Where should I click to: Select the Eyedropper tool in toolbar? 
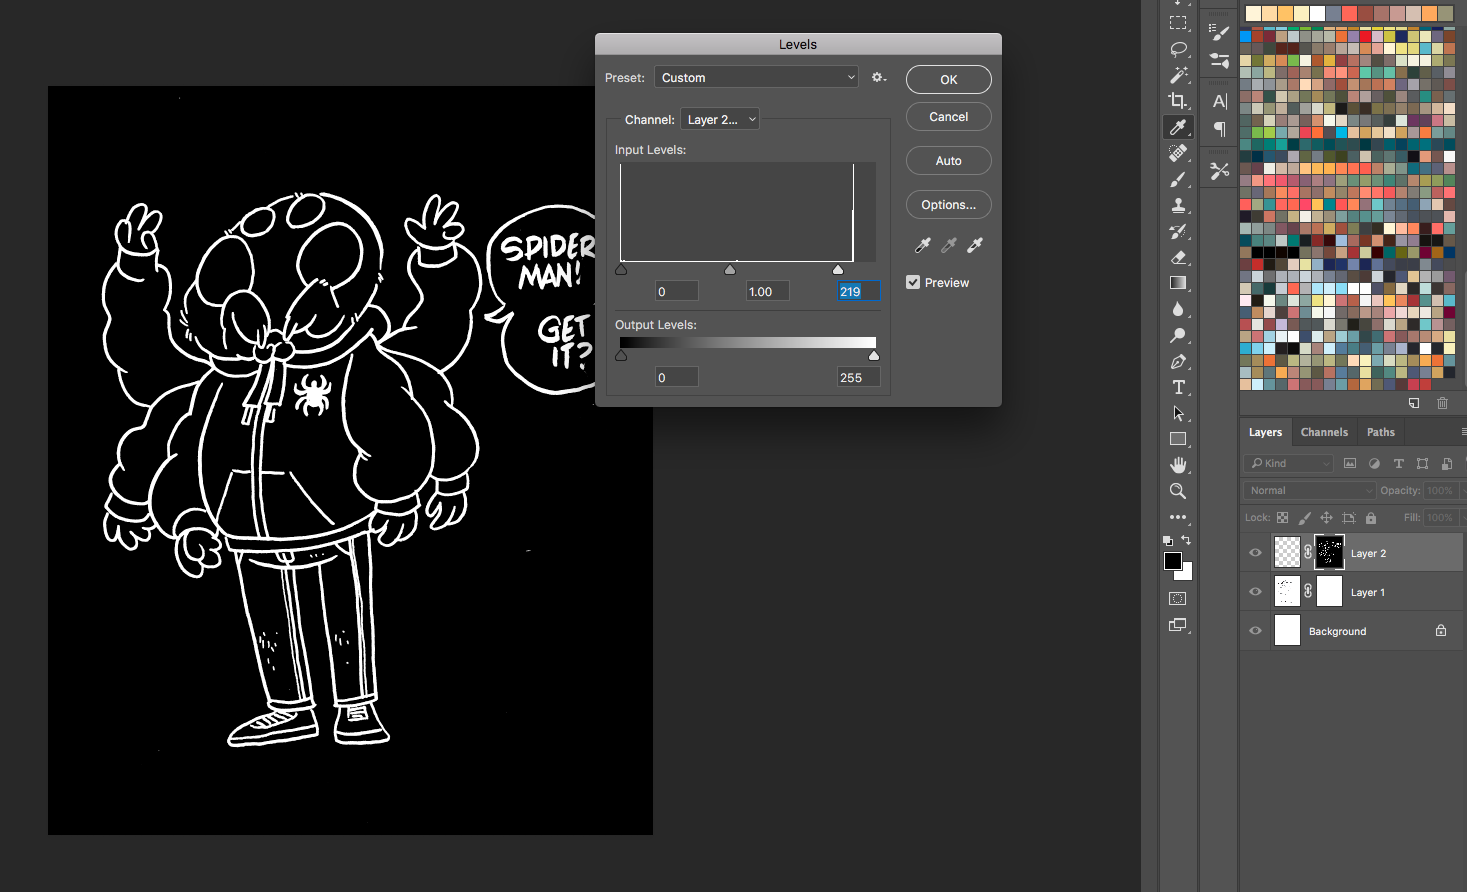pyautogui.click(x=1178, y=127)
